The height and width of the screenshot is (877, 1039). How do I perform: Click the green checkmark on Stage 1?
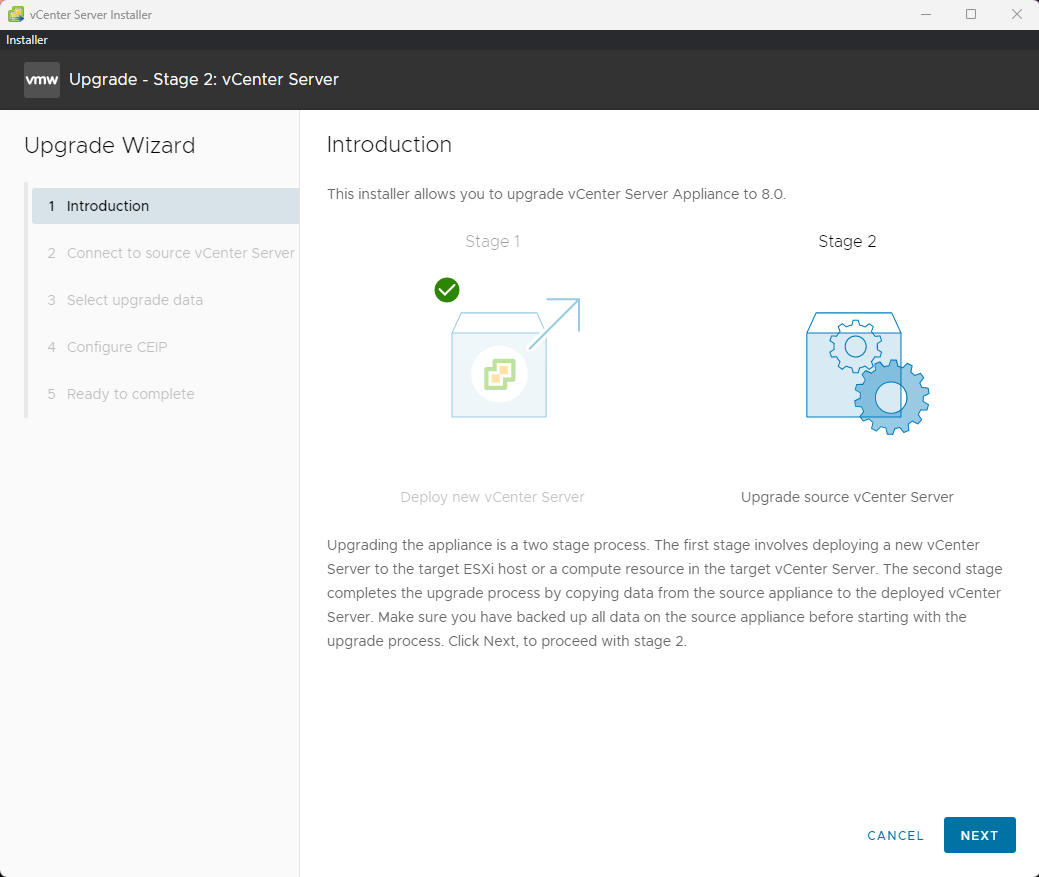tap(447, 289)
